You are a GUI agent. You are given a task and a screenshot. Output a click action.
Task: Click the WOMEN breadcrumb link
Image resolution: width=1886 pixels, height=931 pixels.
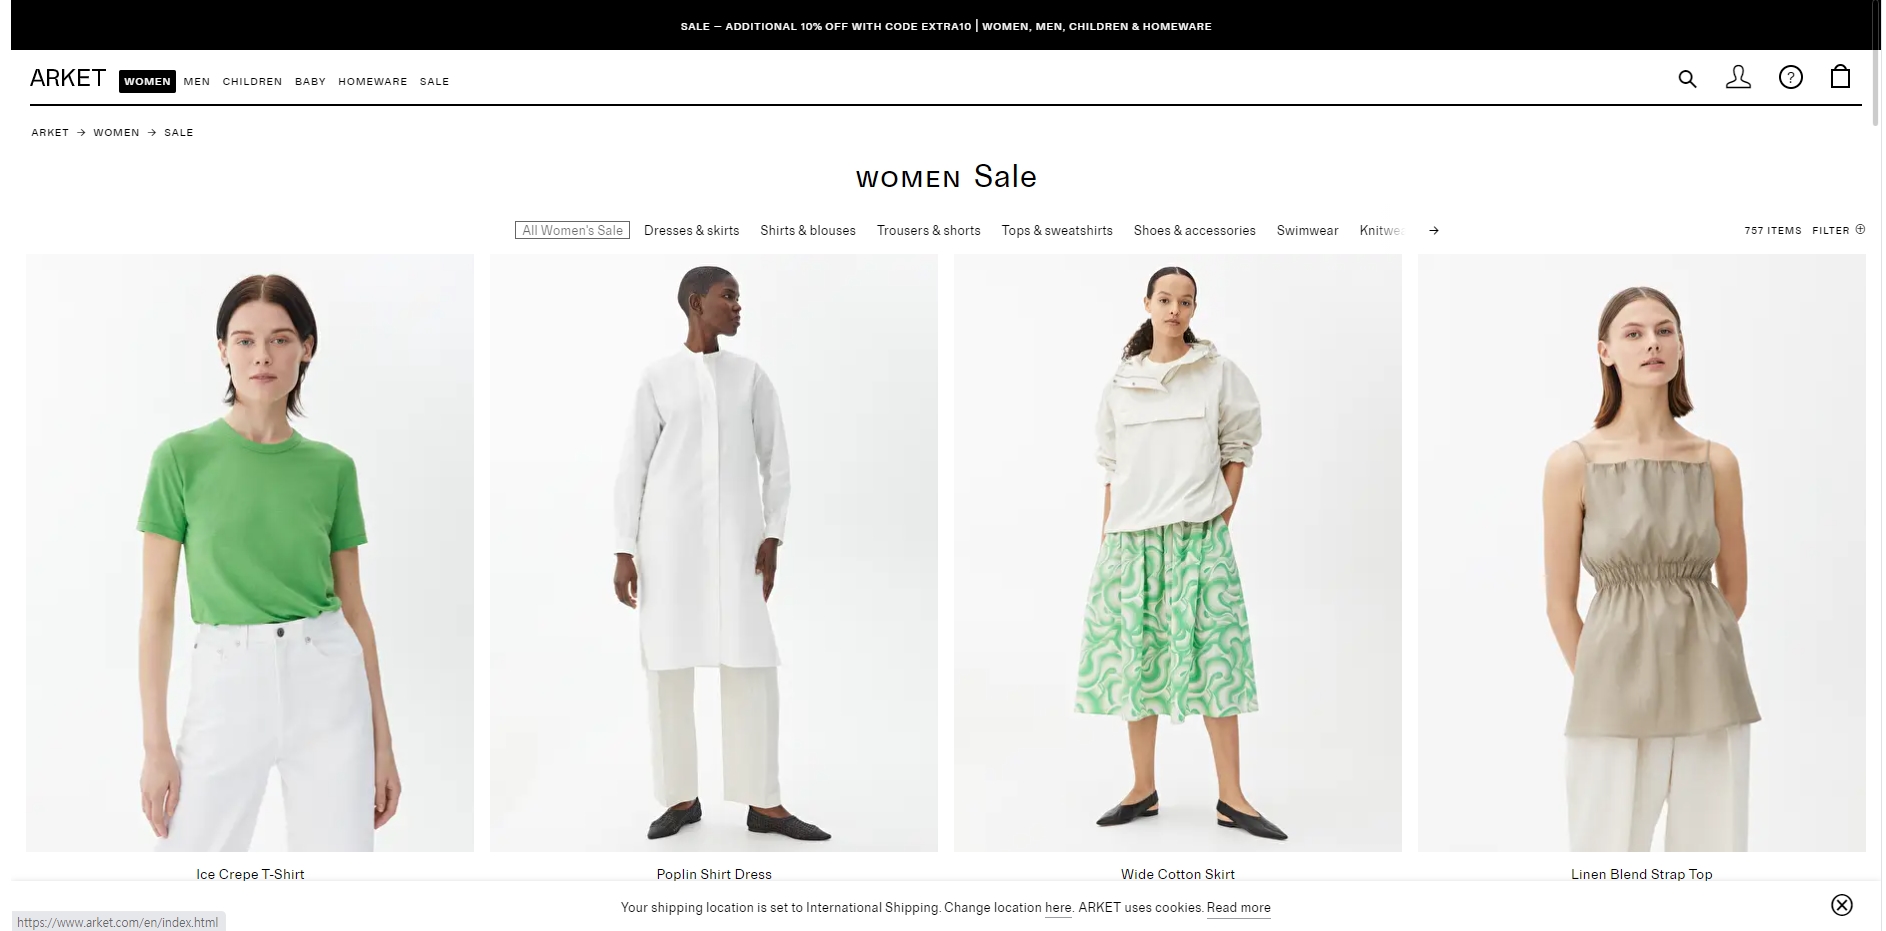point(116,132)
